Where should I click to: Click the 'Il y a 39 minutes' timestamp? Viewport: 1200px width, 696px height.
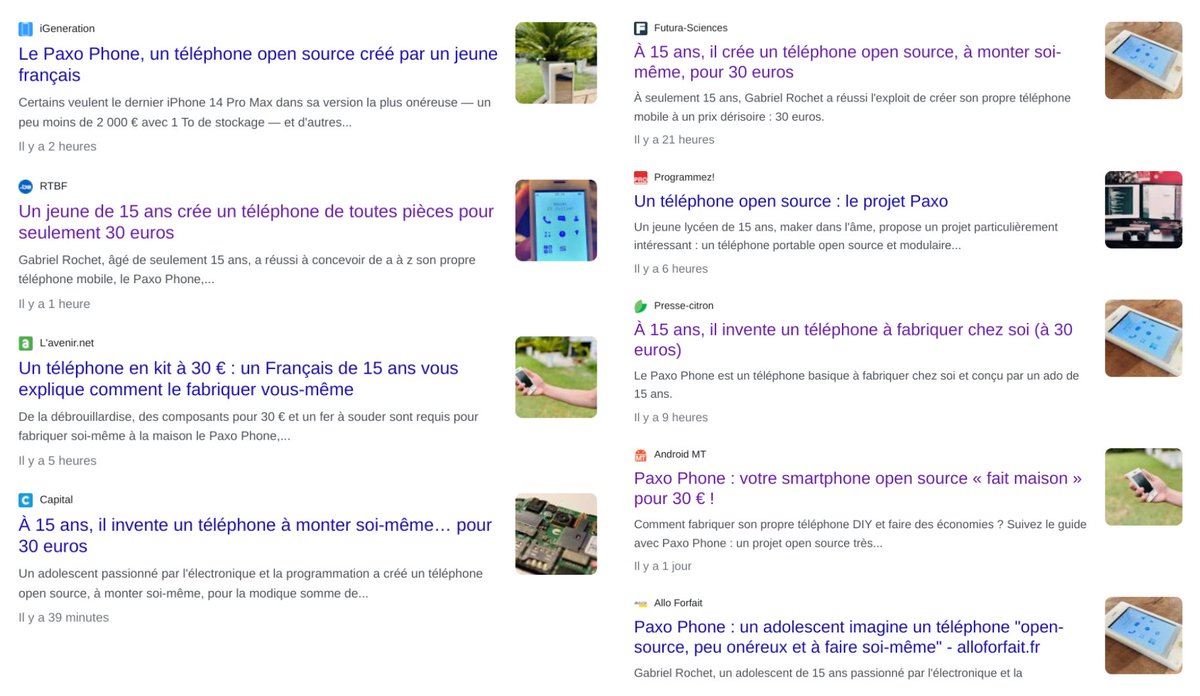63,618
